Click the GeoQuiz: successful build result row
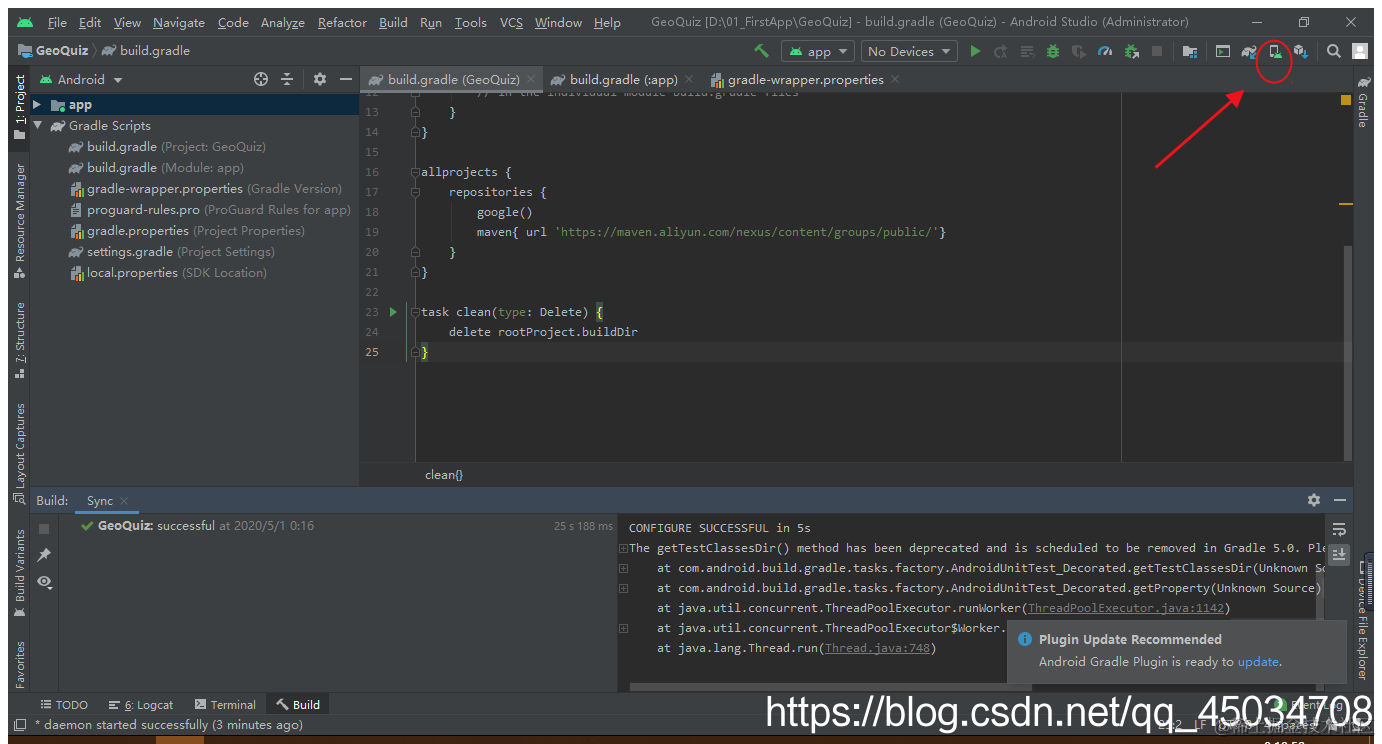 click(x=347, y=526)
